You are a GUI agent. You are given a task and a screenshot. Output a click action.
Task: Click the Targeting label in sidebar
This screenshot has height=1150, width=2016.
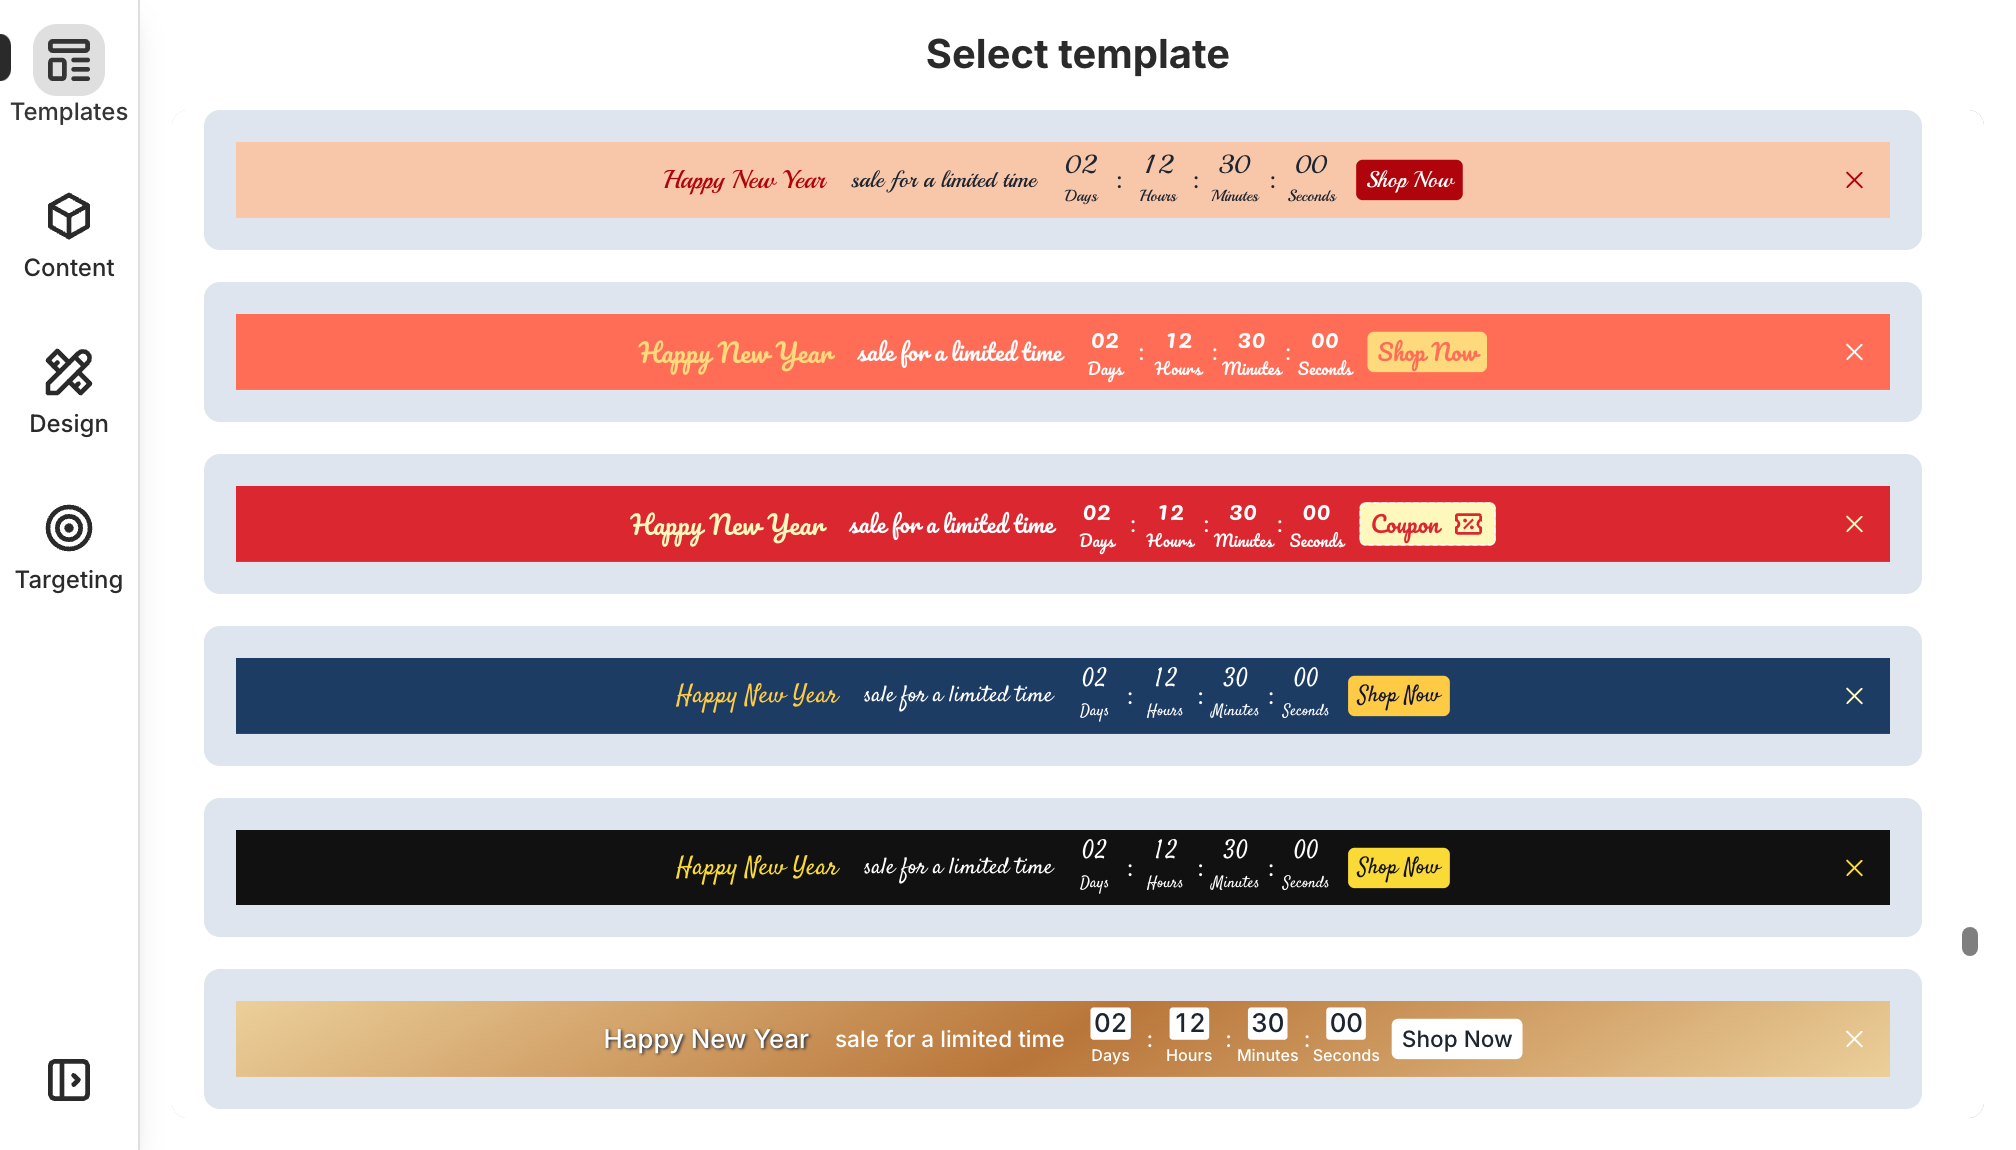tap(69, 580)
